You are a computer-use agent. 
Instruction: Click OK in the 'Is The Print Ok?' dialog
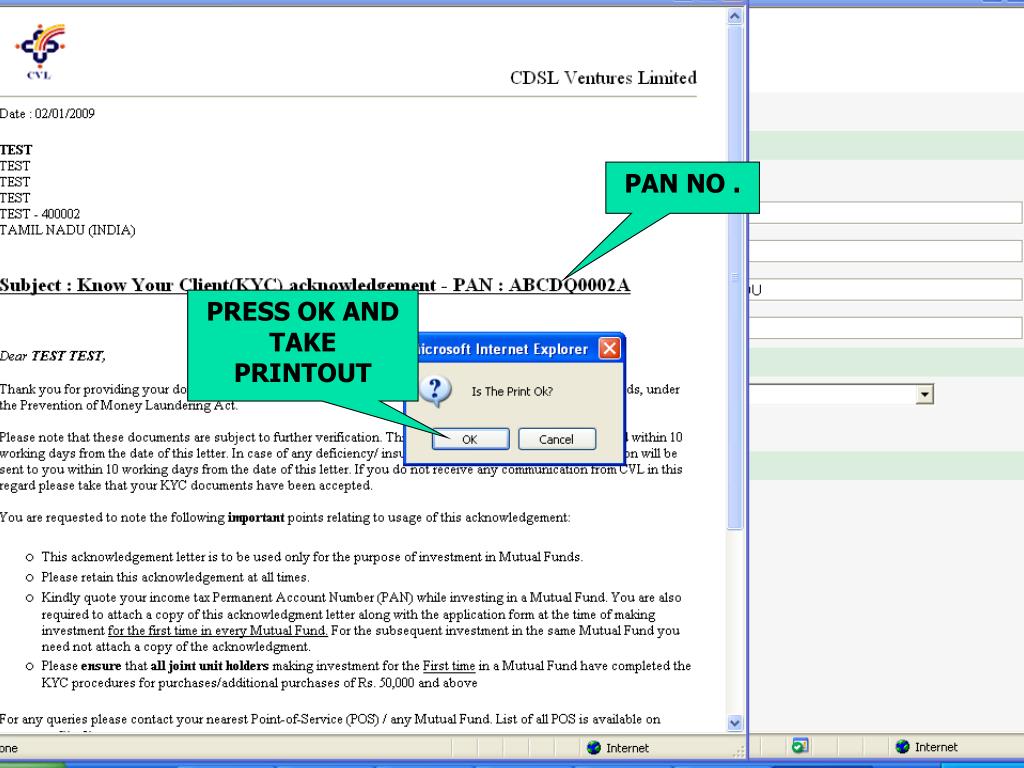(470, 439)
